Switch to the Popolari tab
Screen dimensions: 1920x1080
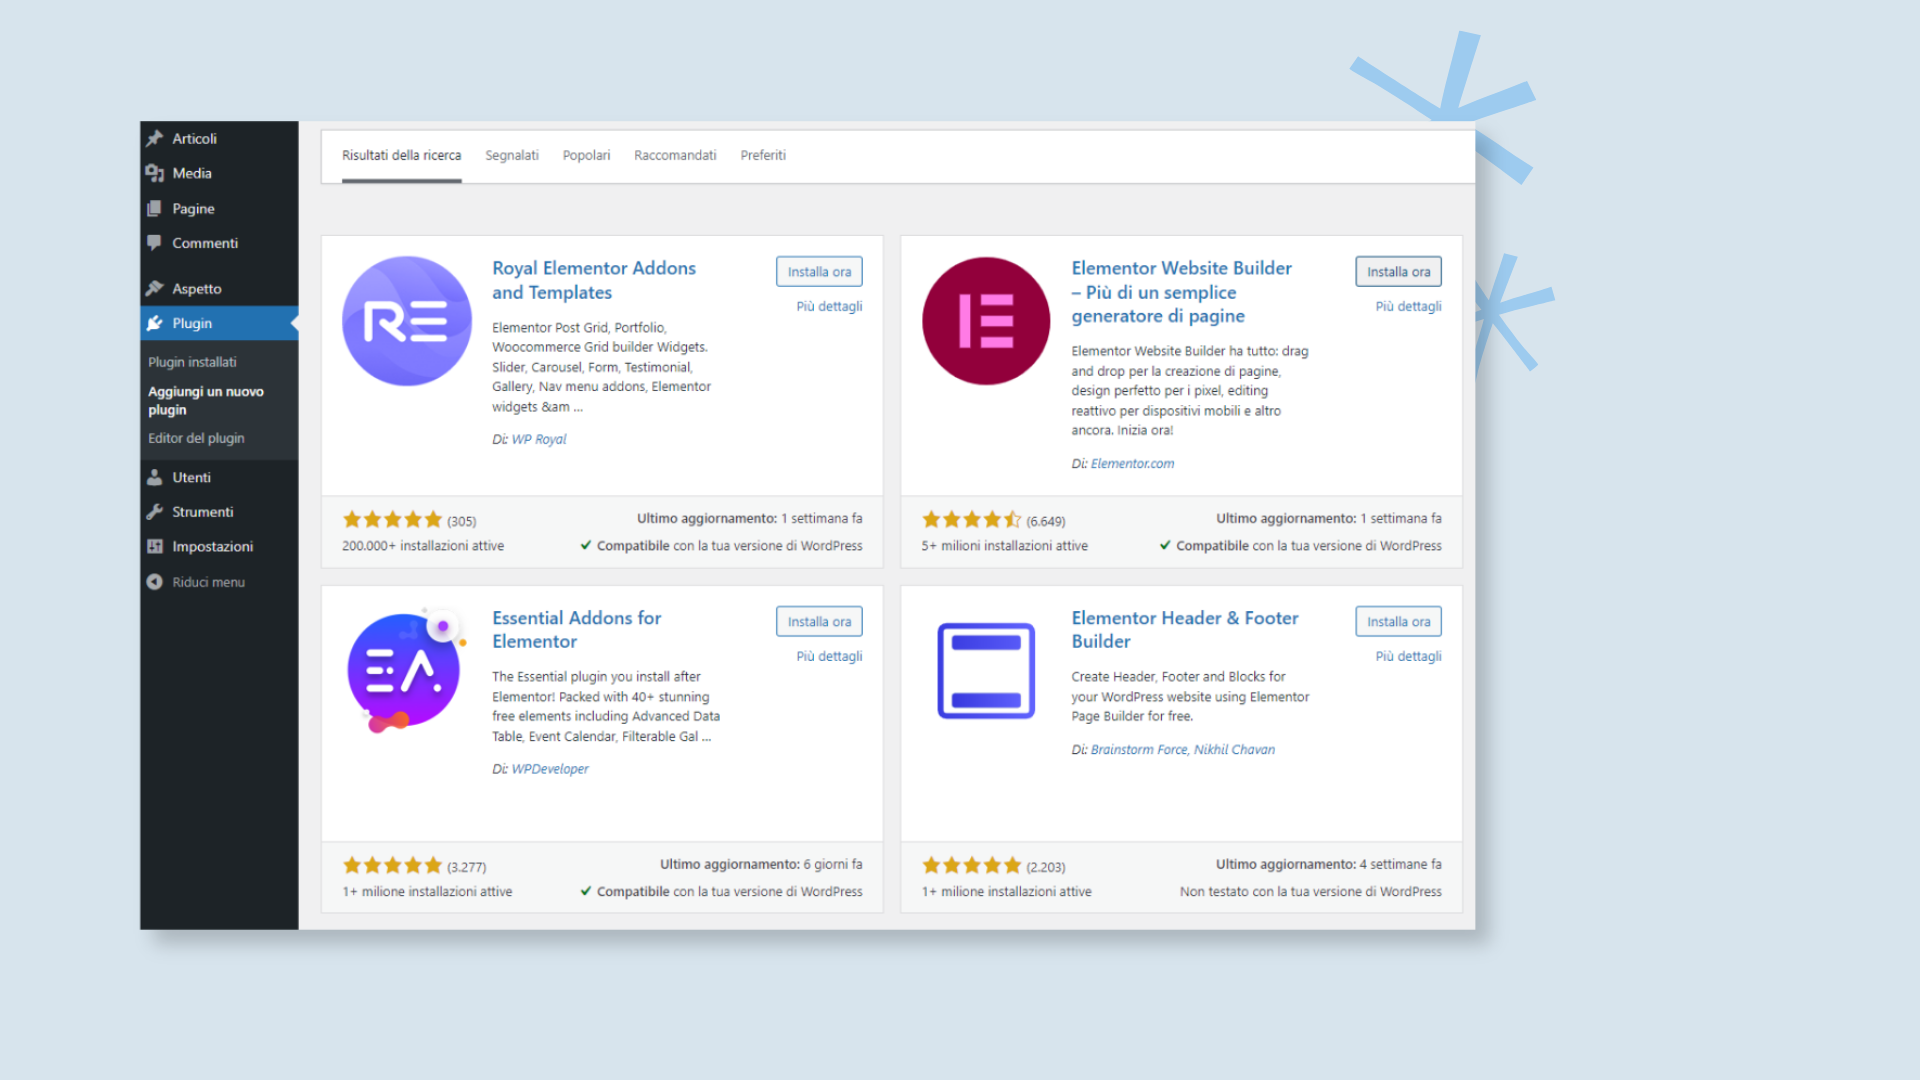(586, 156)
